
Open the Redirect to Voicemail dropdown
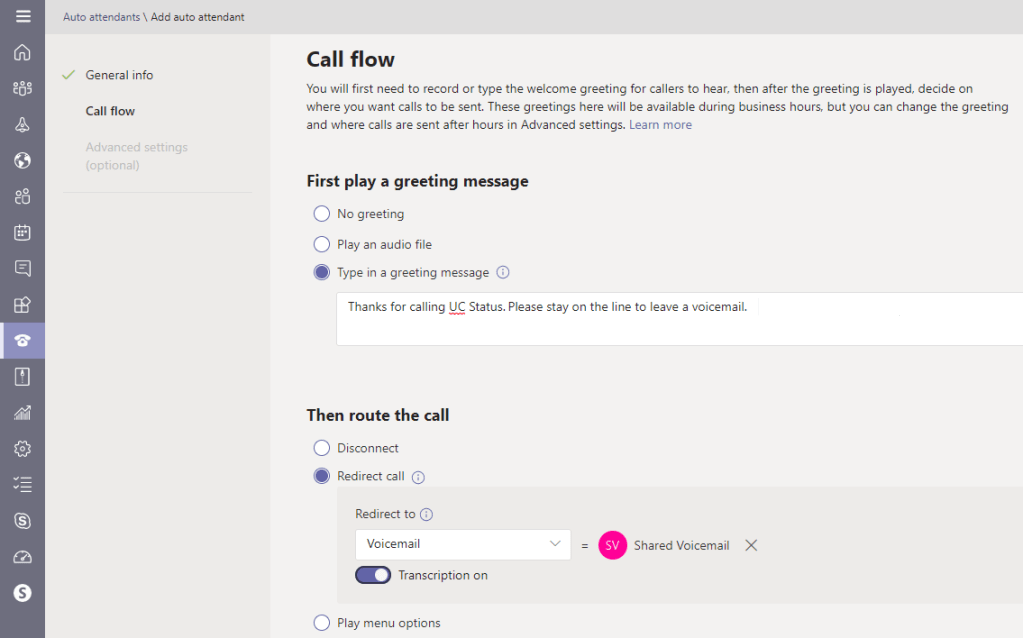click(x=462, y=545)
